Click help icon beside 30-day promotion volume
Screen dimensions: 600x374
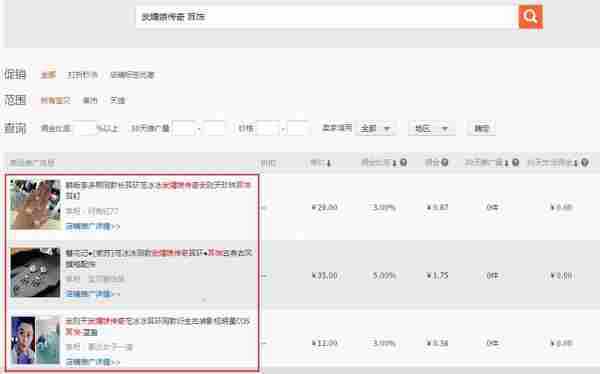515,163
